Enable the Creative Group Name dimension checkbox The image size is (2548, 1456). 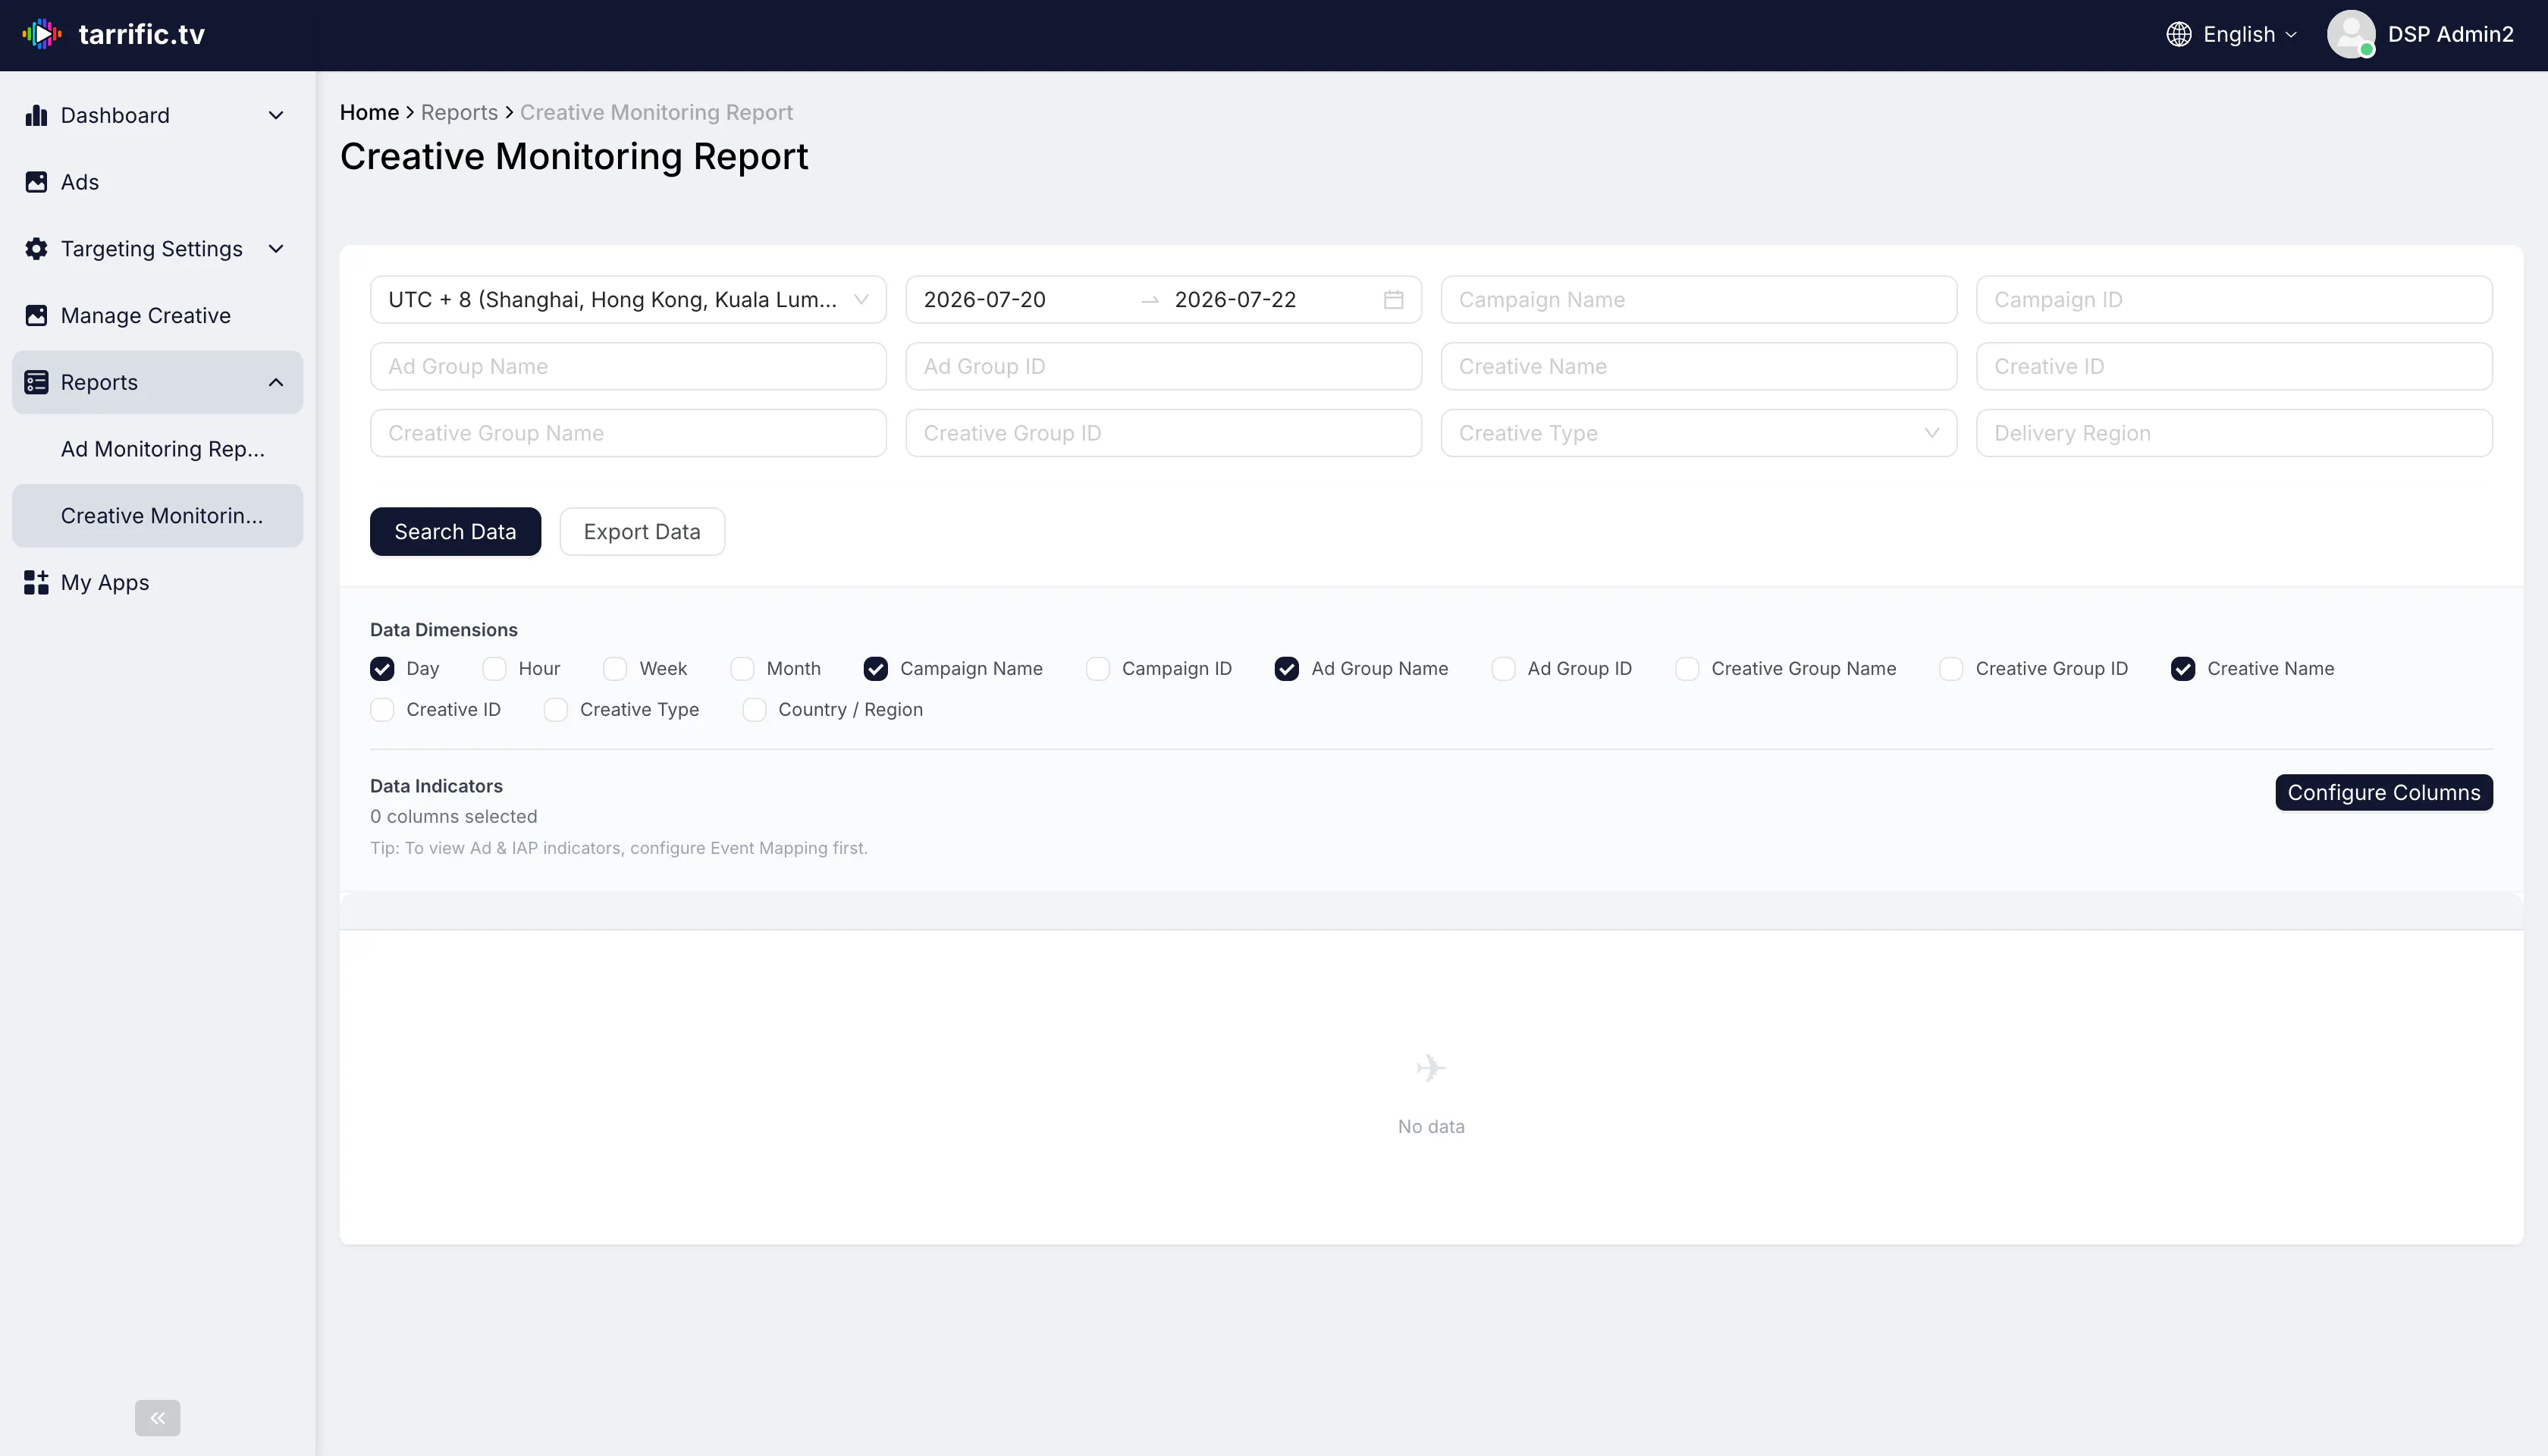click(1687, 668)
